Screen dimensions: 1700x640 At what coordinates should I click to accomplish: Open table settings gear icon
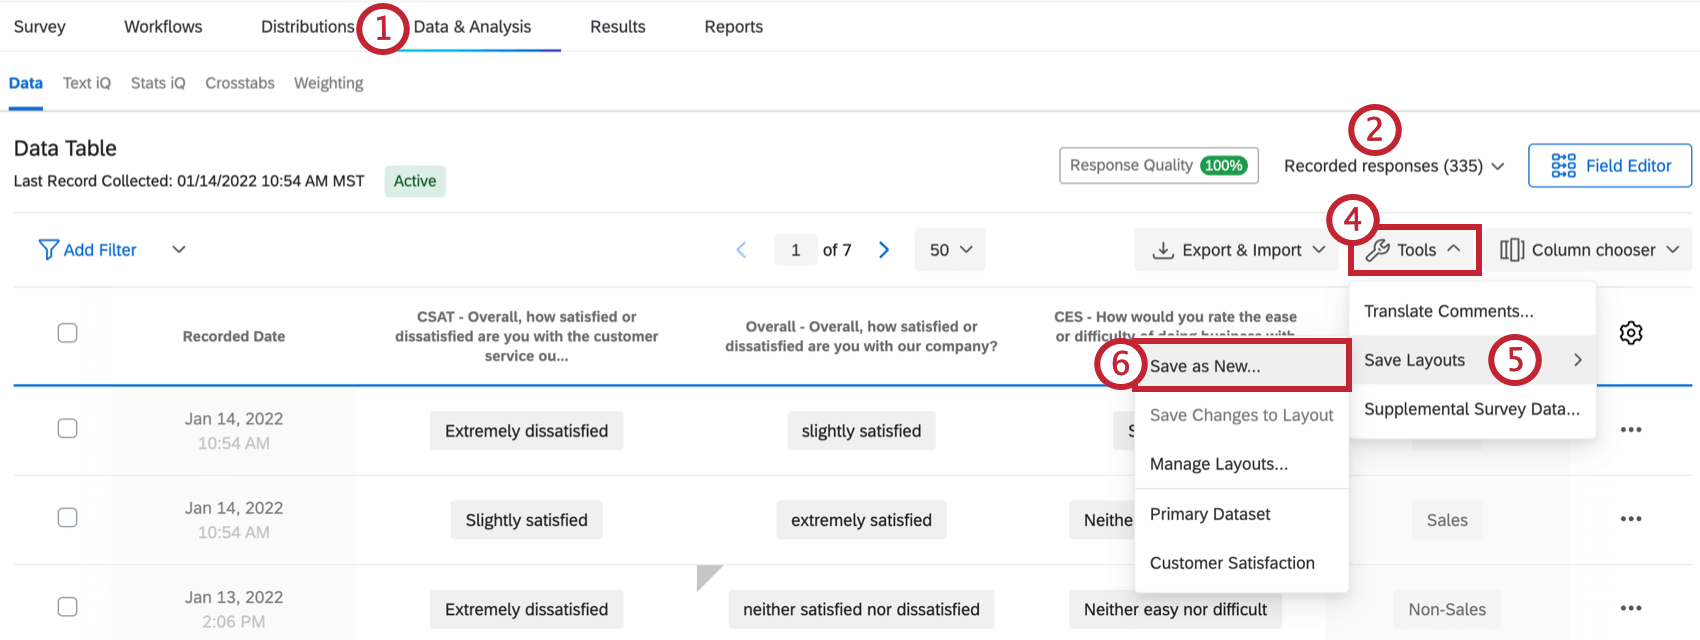coord(1630,333)
